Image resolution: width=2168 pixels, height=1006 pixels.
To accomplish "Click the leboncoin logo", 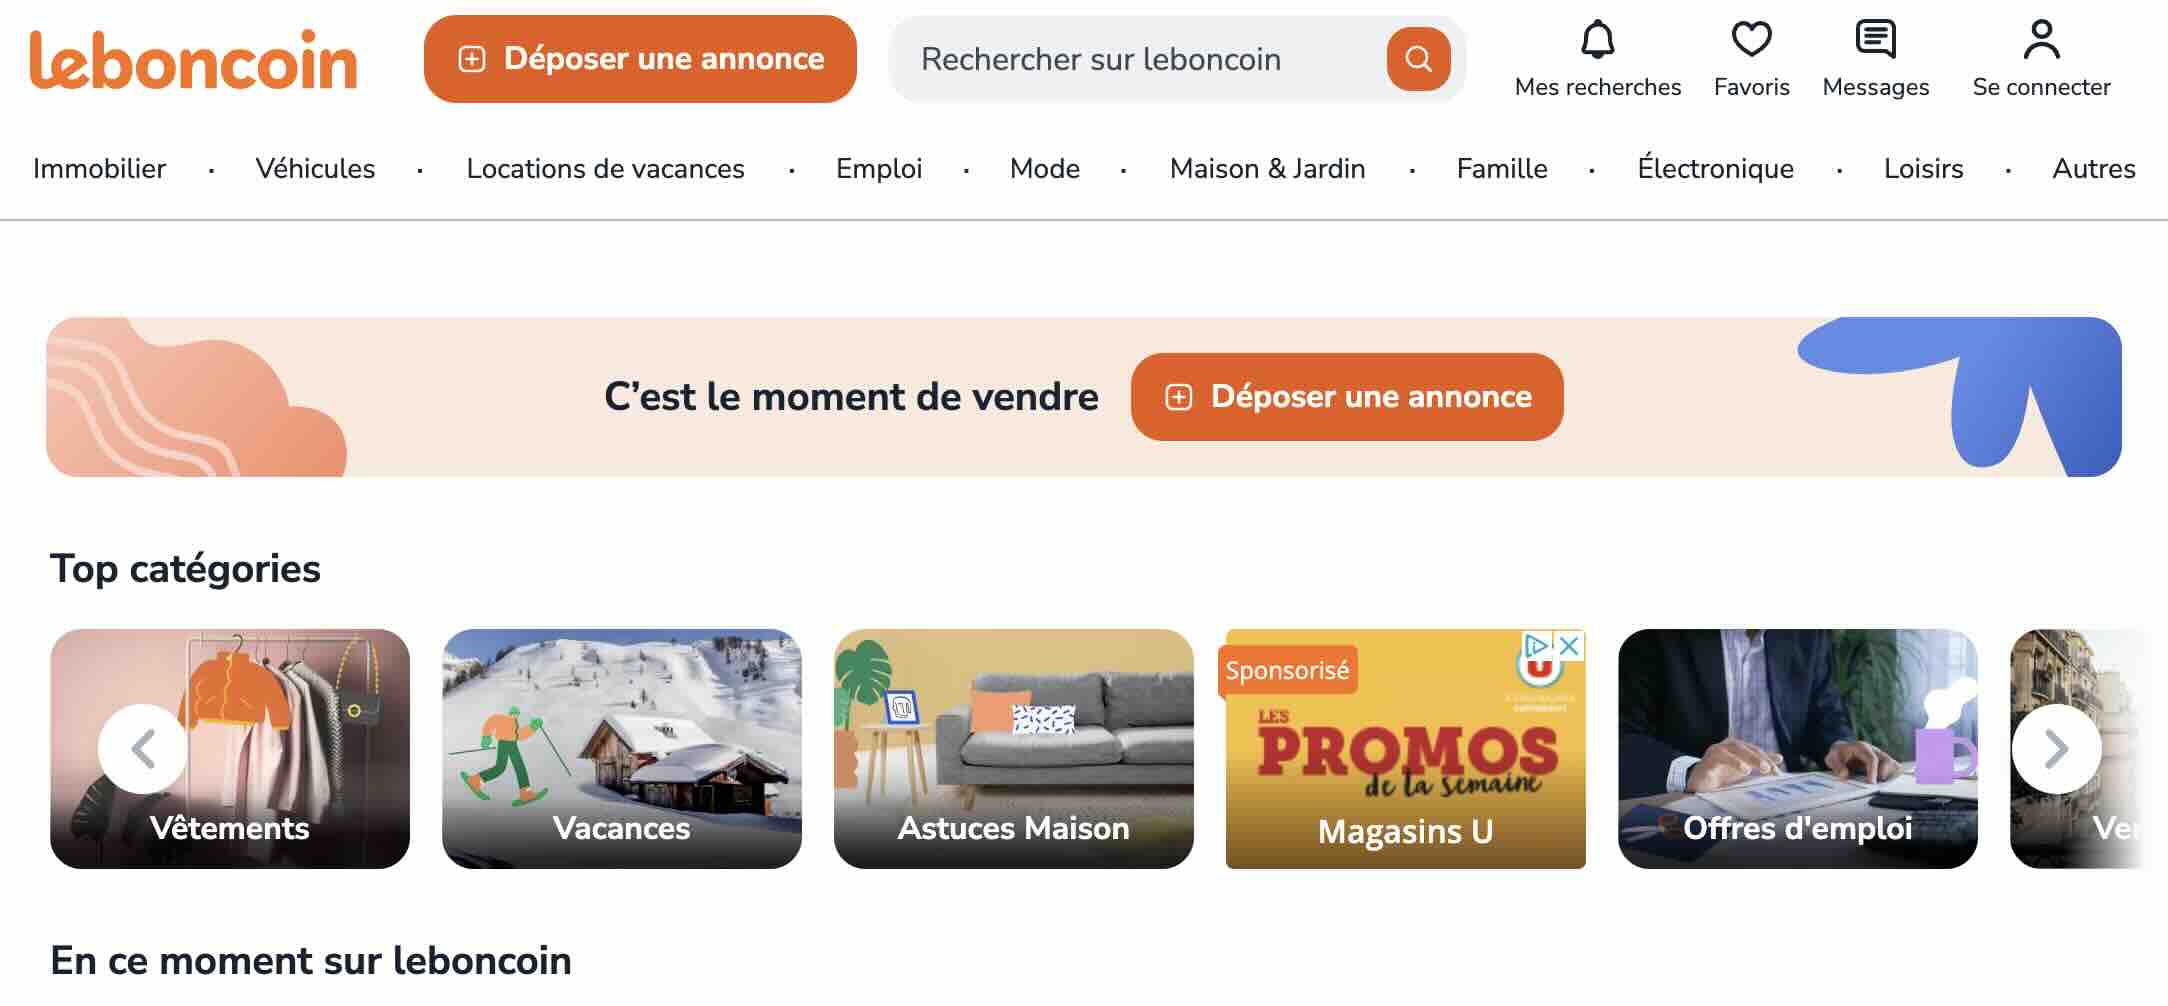I will coord(193,59).
